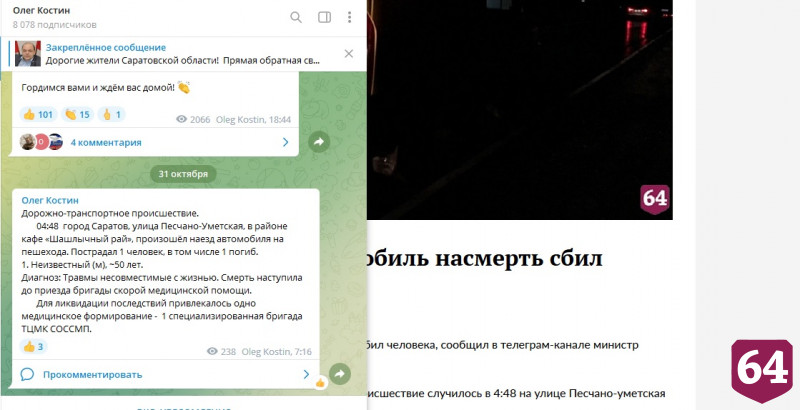Share the 7:16 post via forward arrow
This screenshot has width=800, height=410.
340,374
